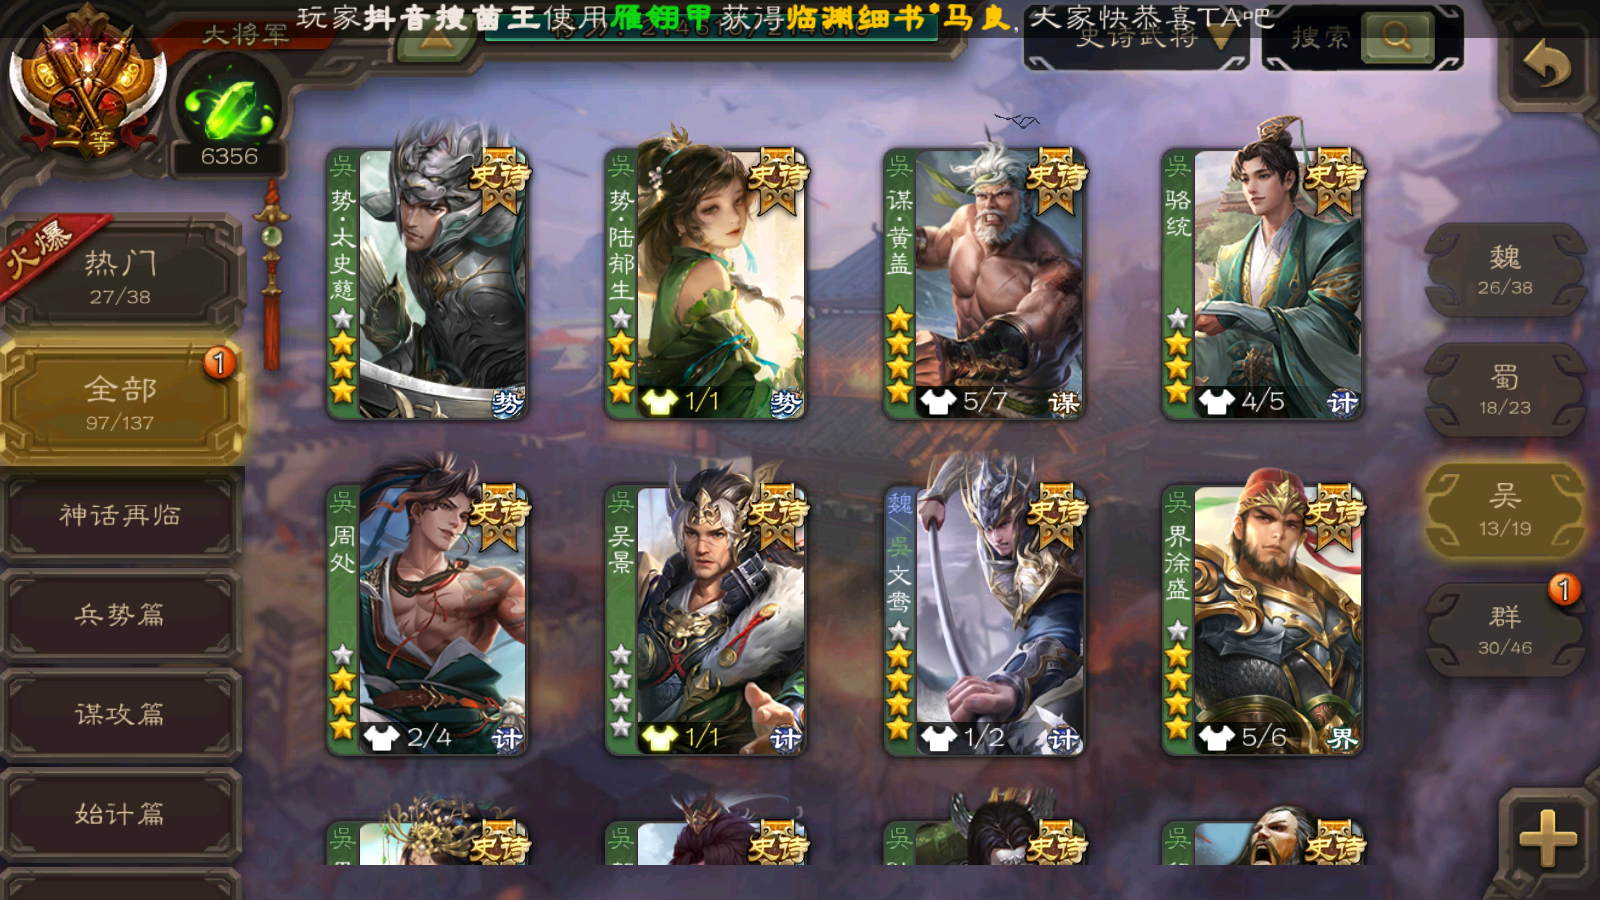The height and width of the screenshot is (900, 1600).
Task: Click shirt skin icon on 周处 card
Action: pyautogui.click(x=381, y=738)
